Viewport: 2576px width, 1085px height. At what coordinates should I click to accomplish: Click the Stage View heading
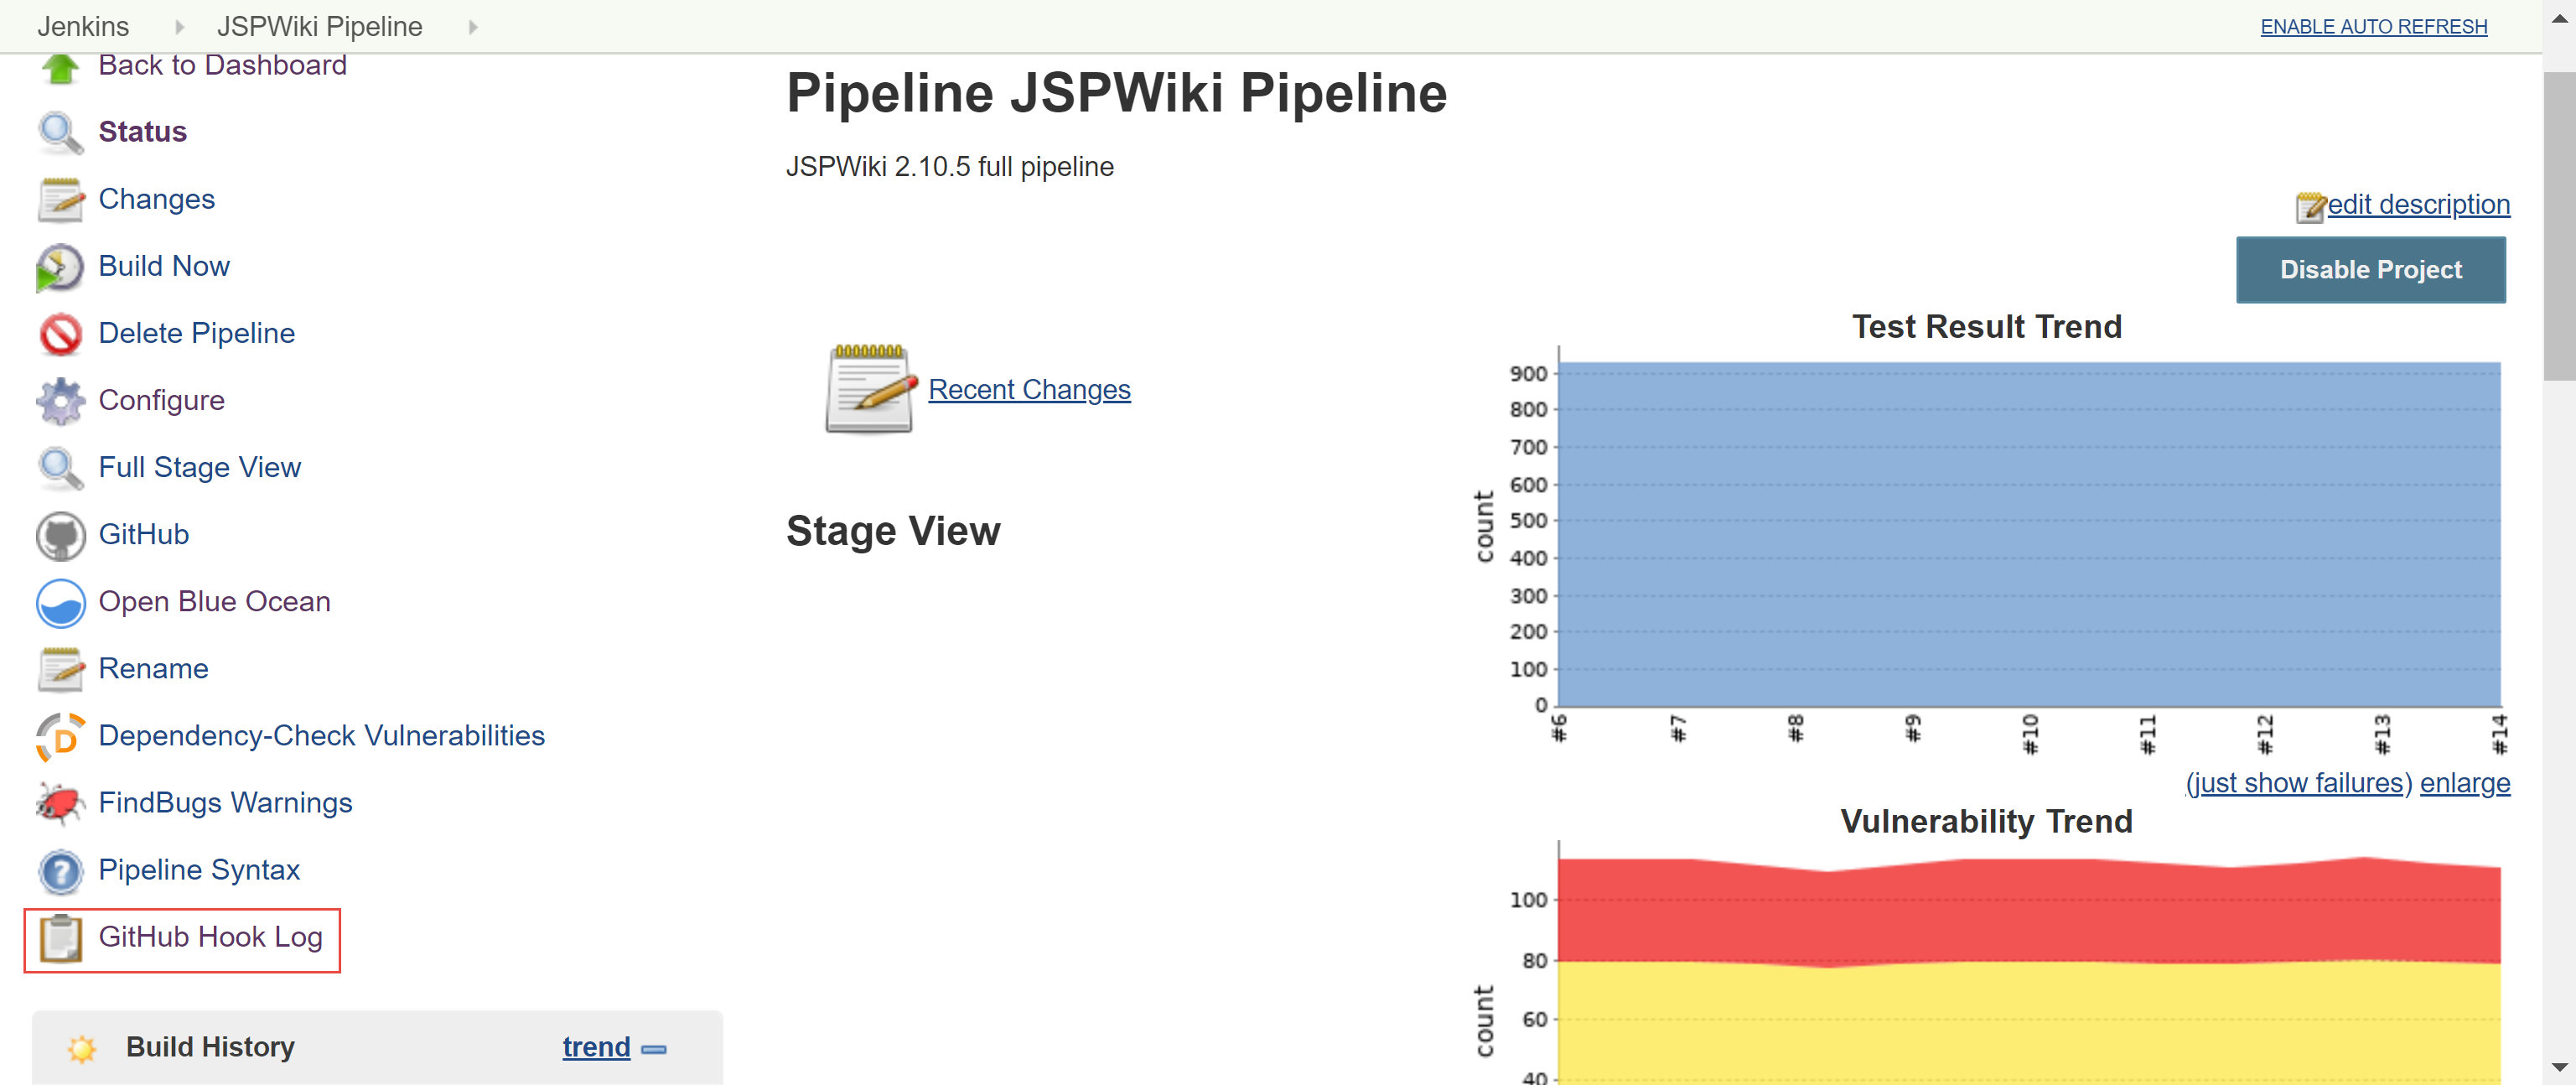[893, 531]
